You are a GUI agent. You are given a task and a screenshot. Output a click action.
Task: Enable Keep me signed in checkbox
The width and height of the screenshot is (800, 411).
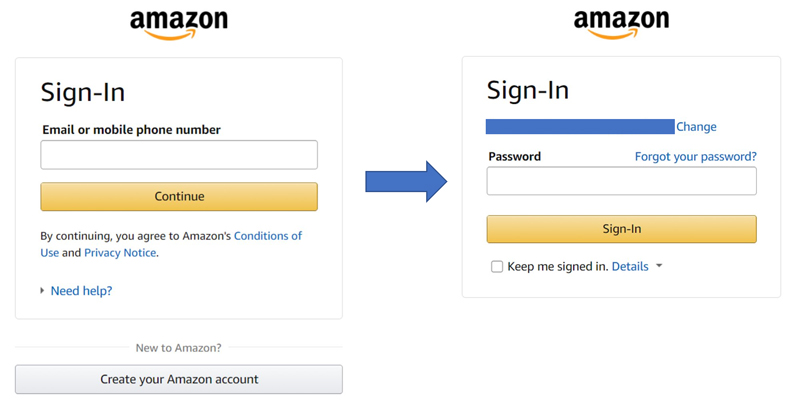pos(497,267)
